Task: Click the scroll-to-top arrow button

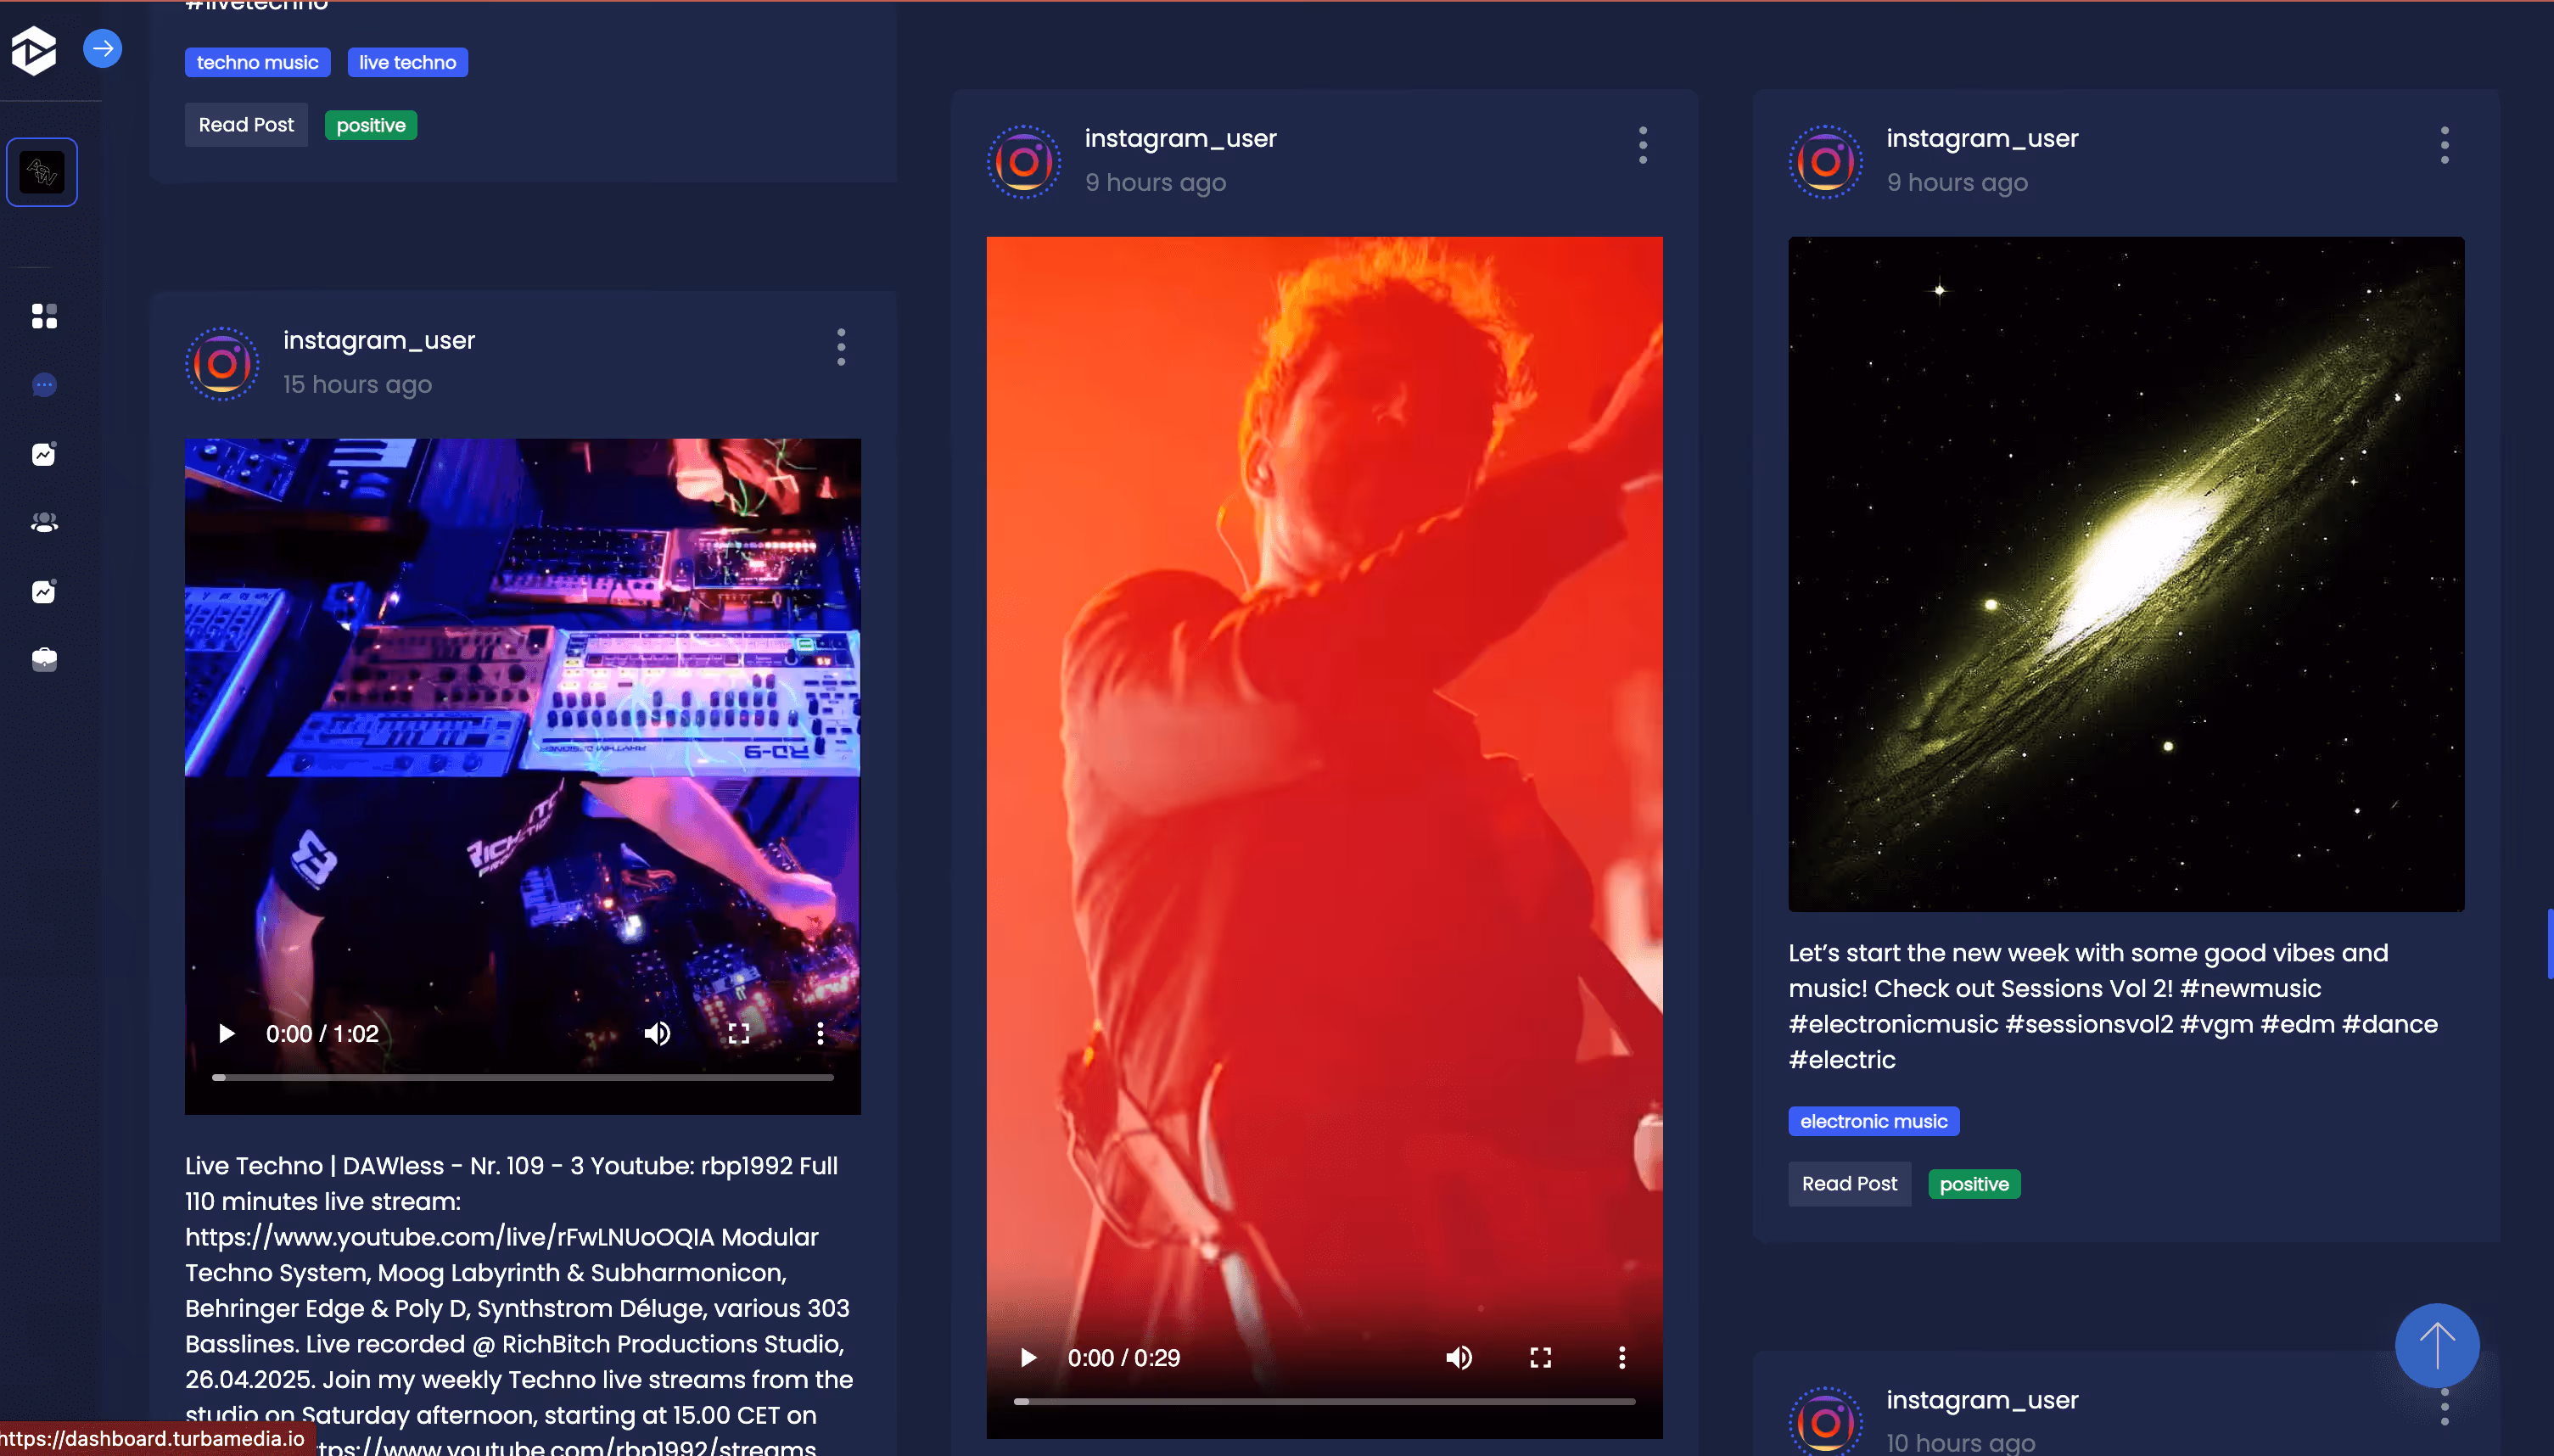Action: pos(2437,1345)
